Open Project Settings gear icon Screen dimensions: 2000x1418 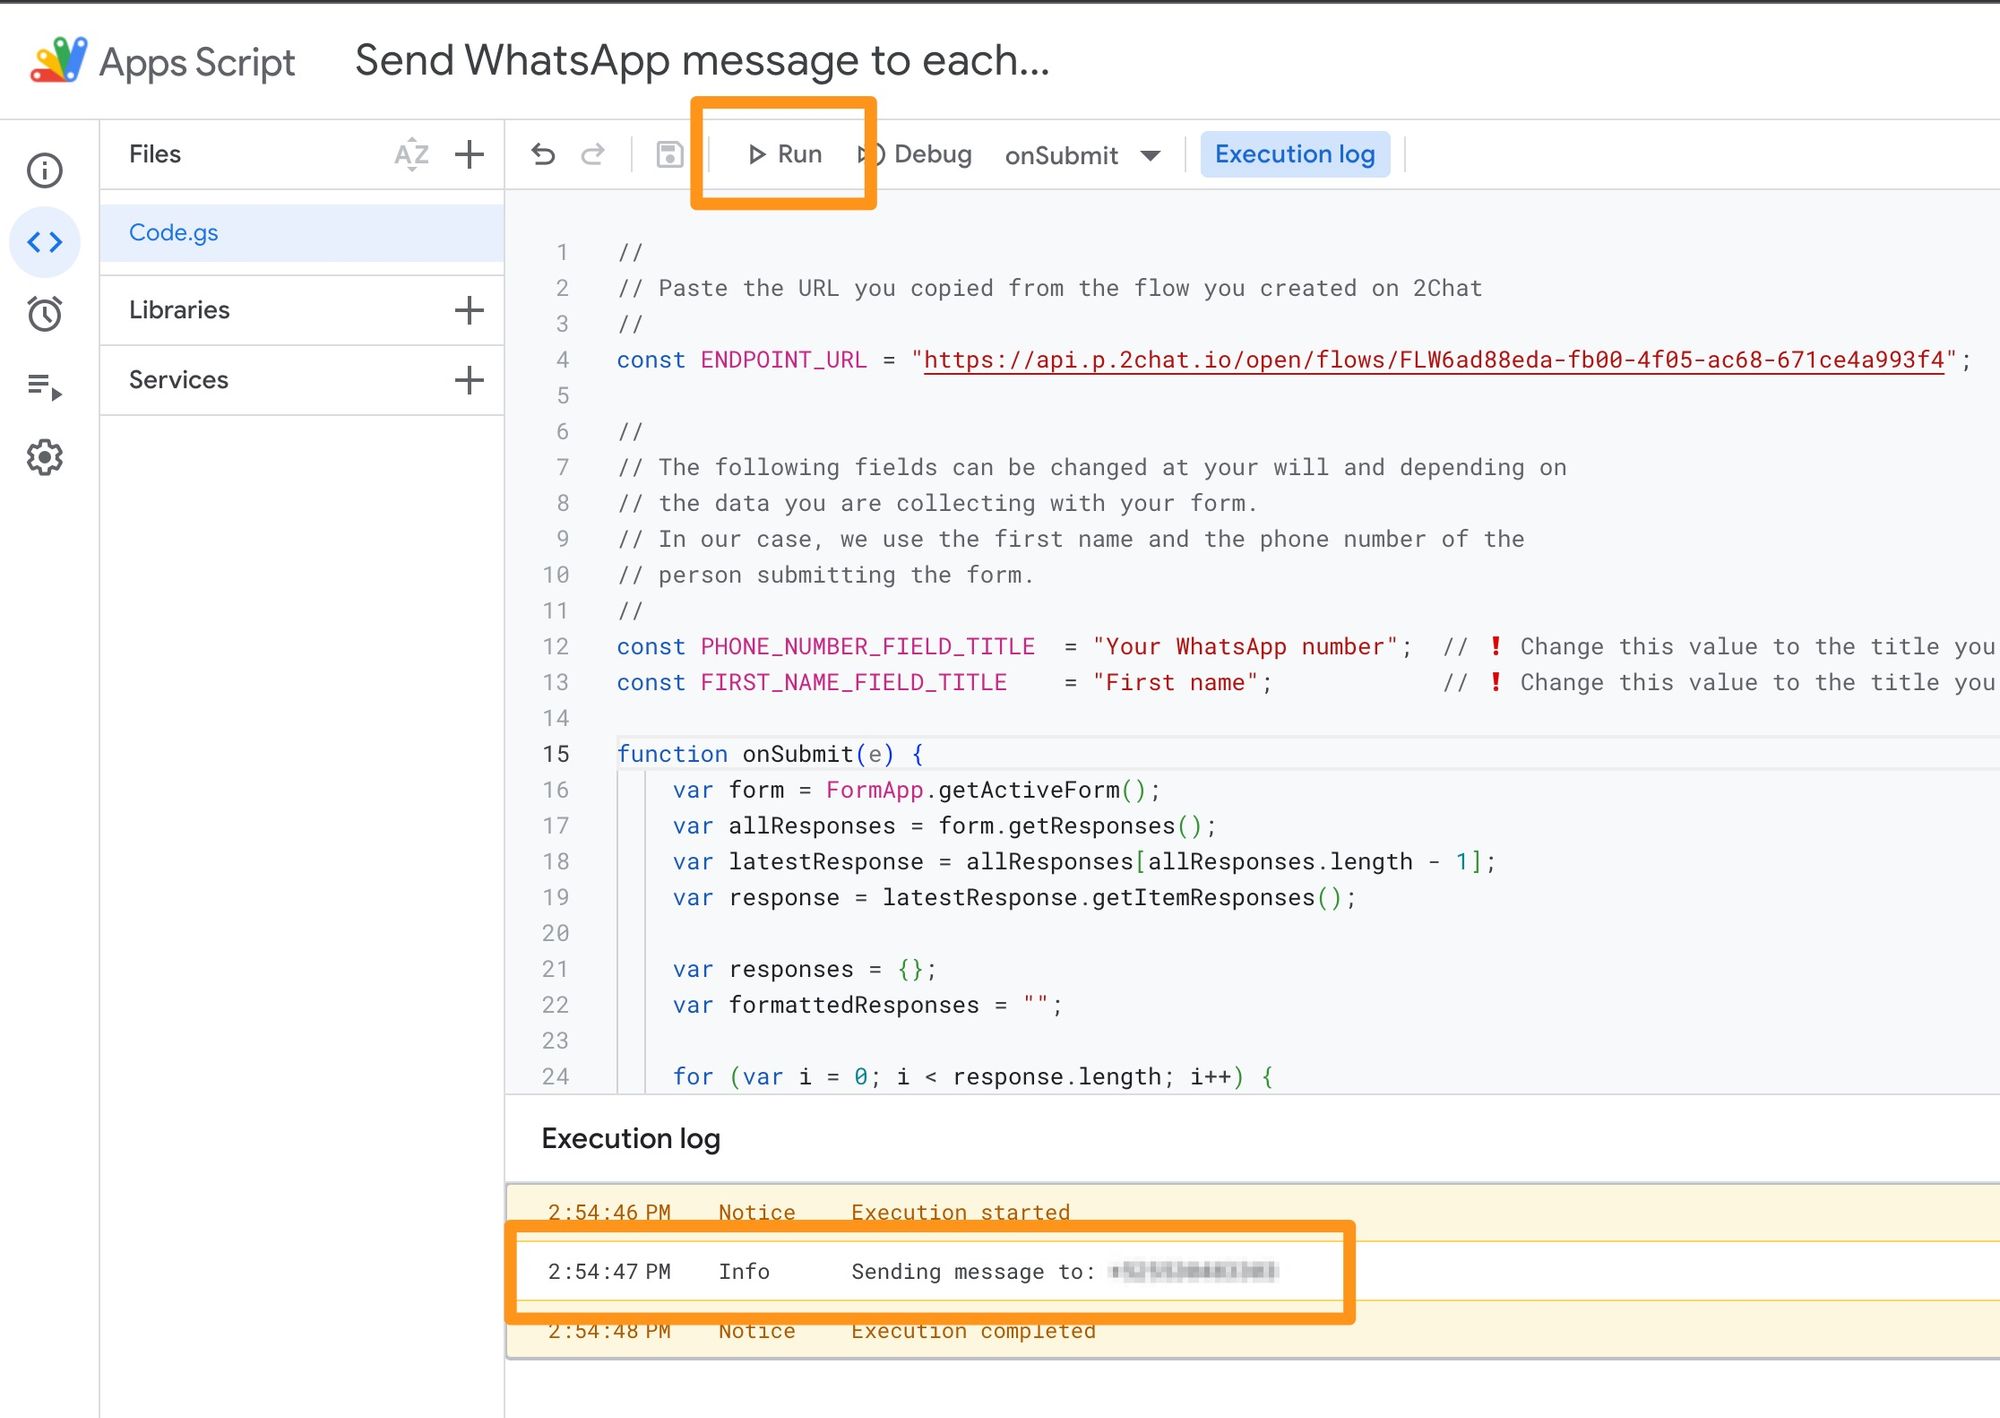[x=45, y=458]
